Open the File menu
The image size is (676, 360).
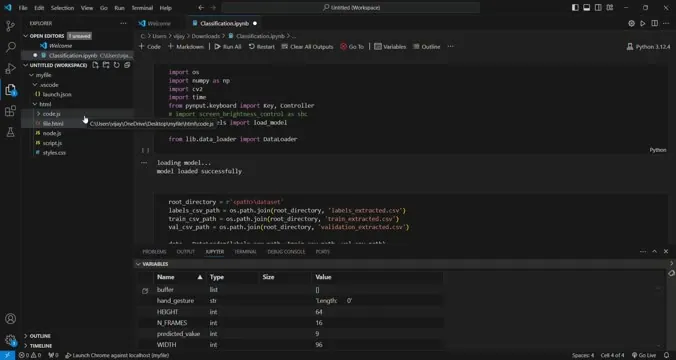tap(23, 8)
